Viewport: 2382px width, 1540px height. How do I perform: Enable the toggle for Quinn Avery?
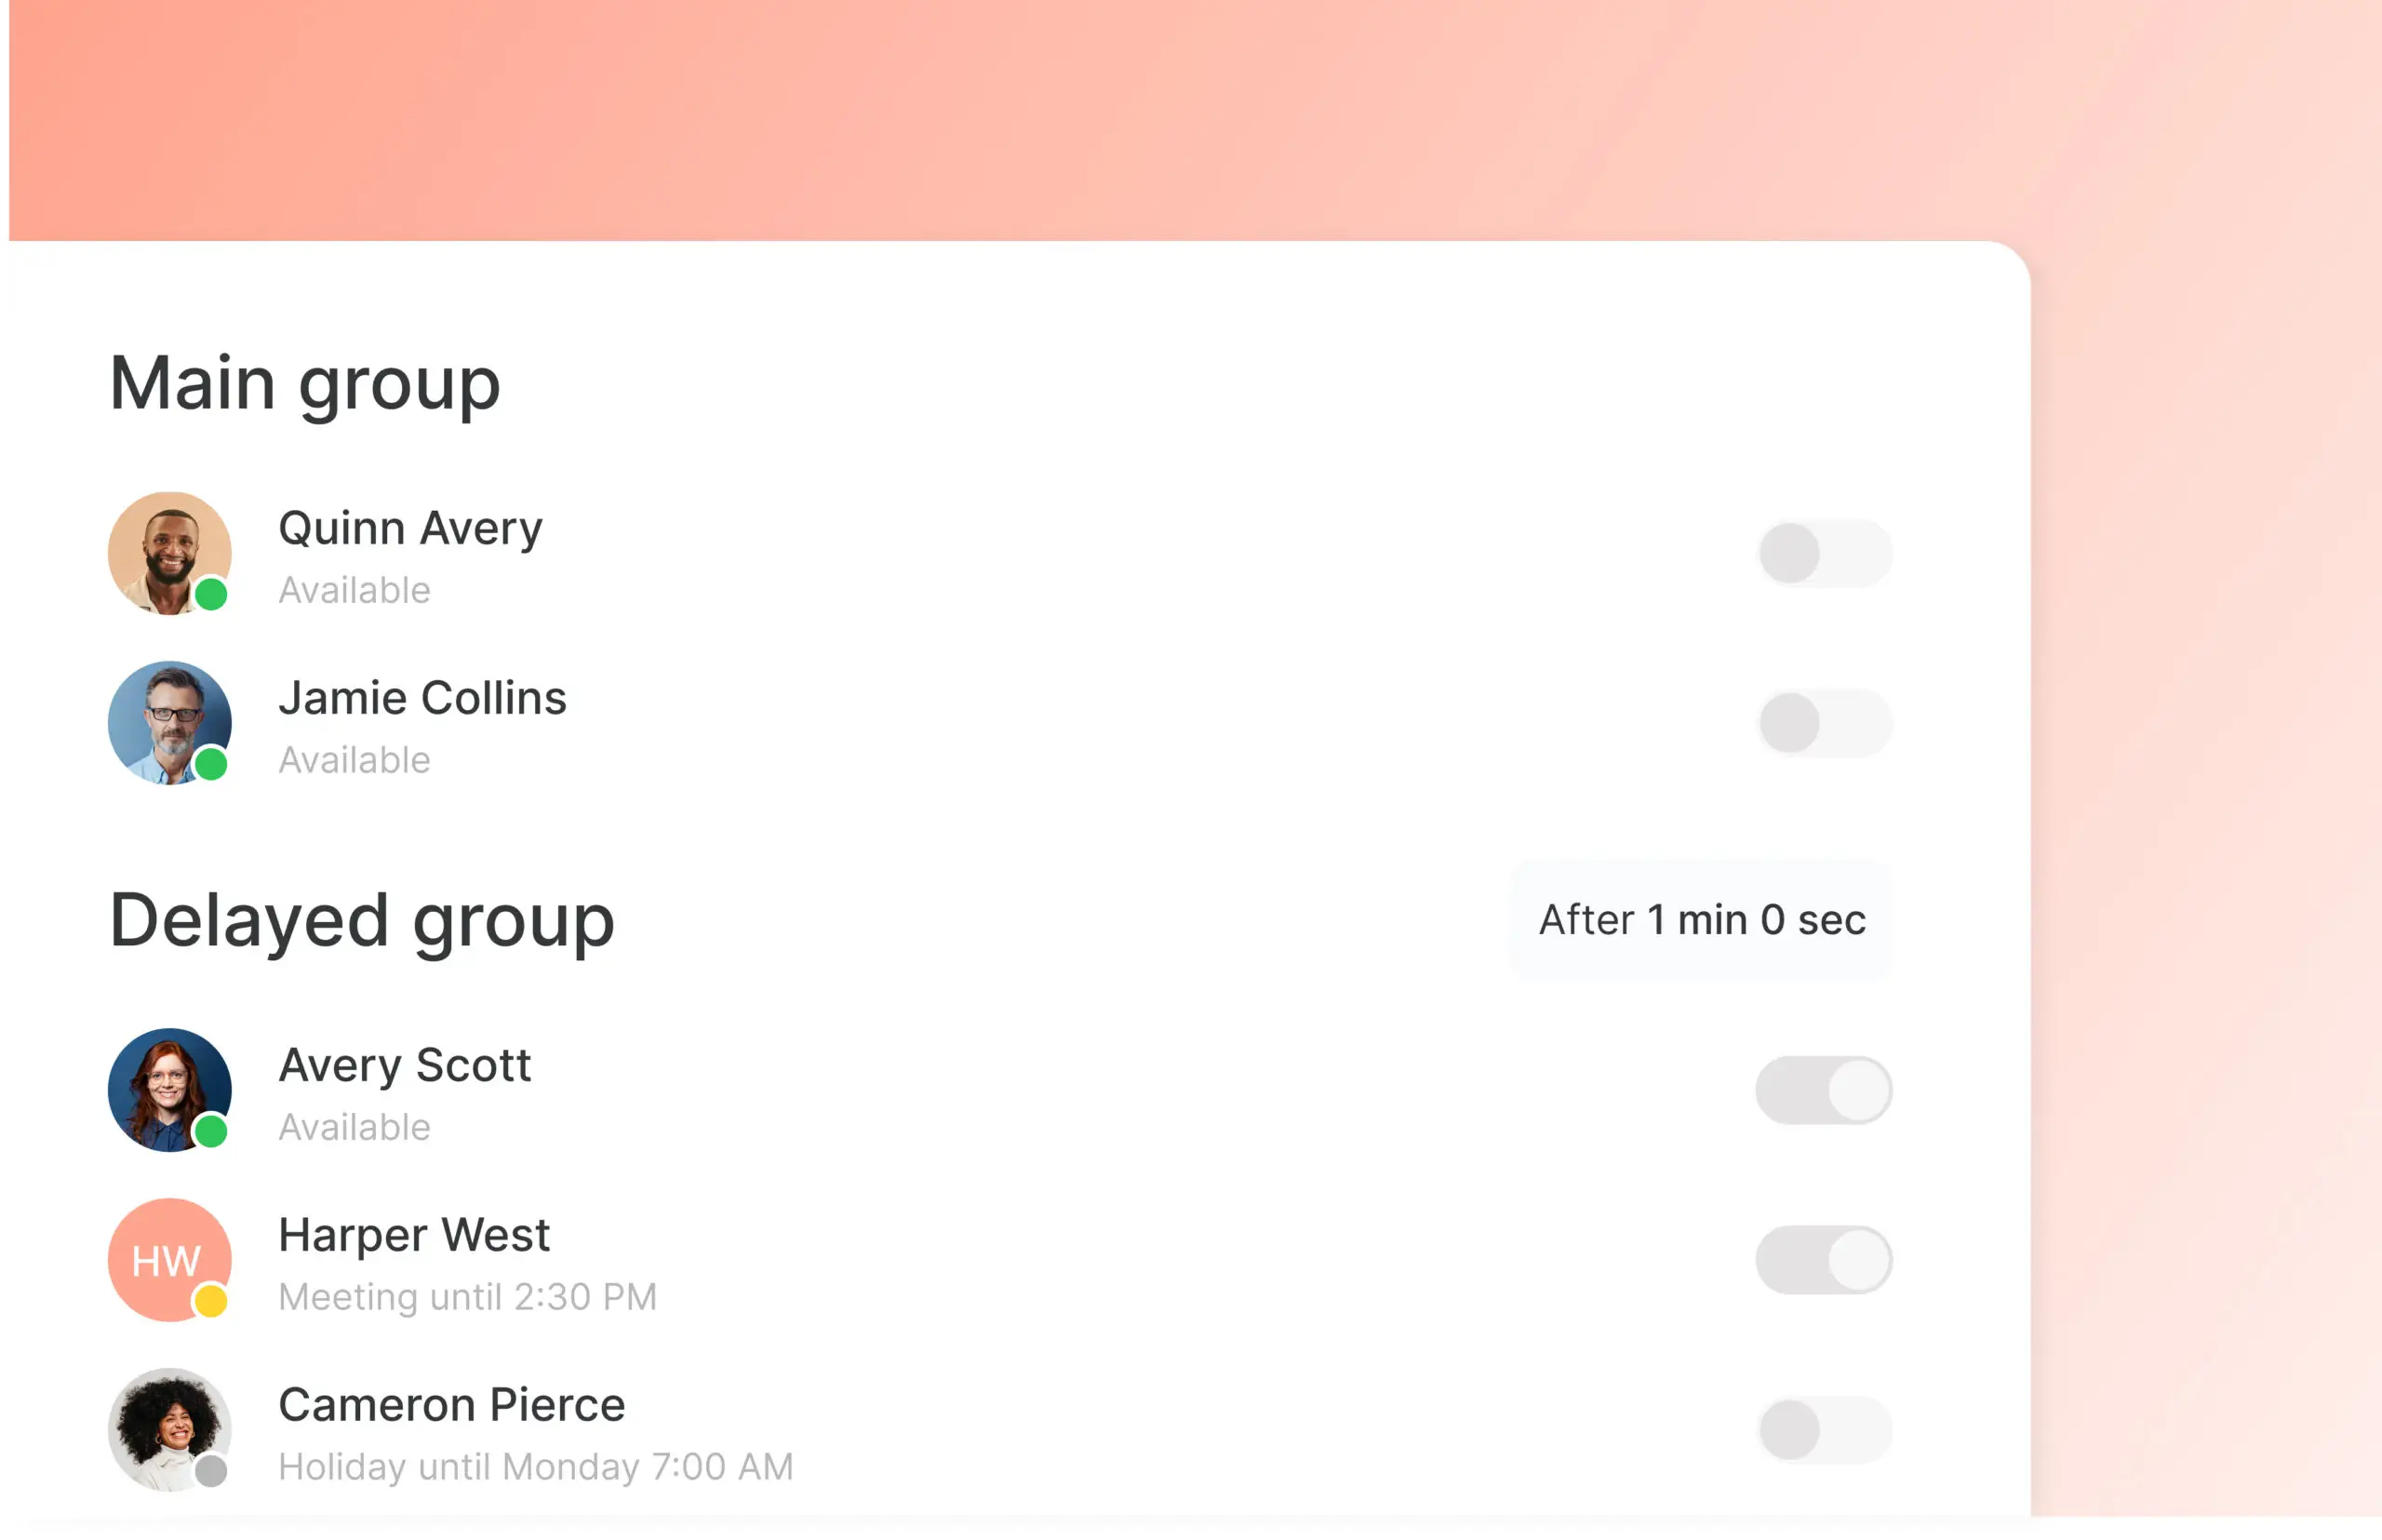[1824, 553]
